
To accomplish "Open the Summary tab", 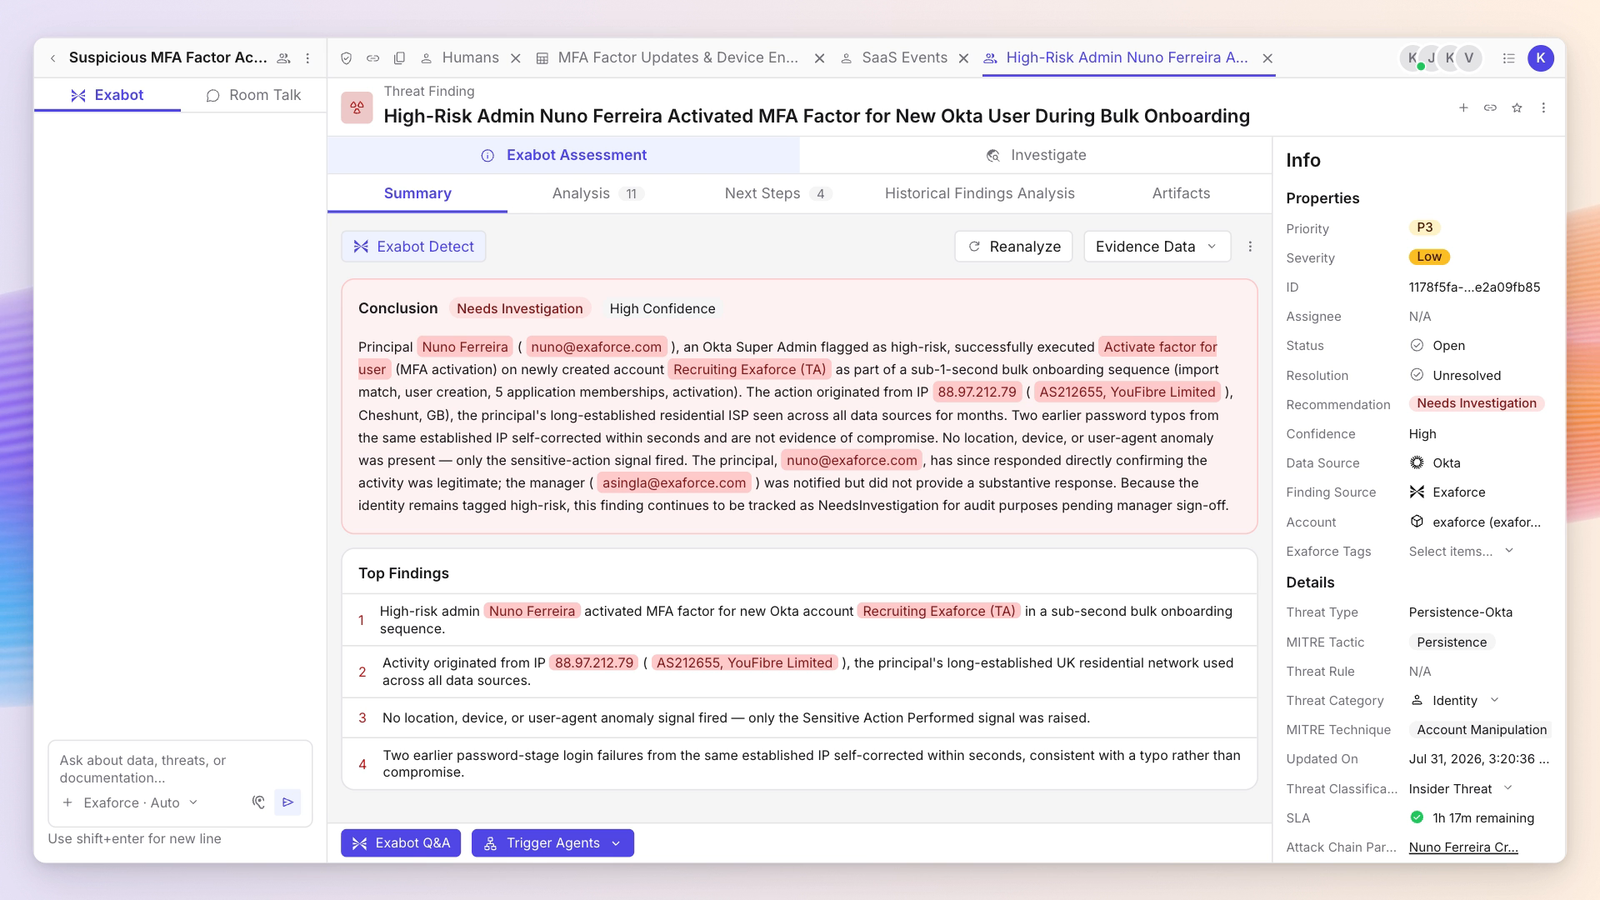I will [418, 193].
